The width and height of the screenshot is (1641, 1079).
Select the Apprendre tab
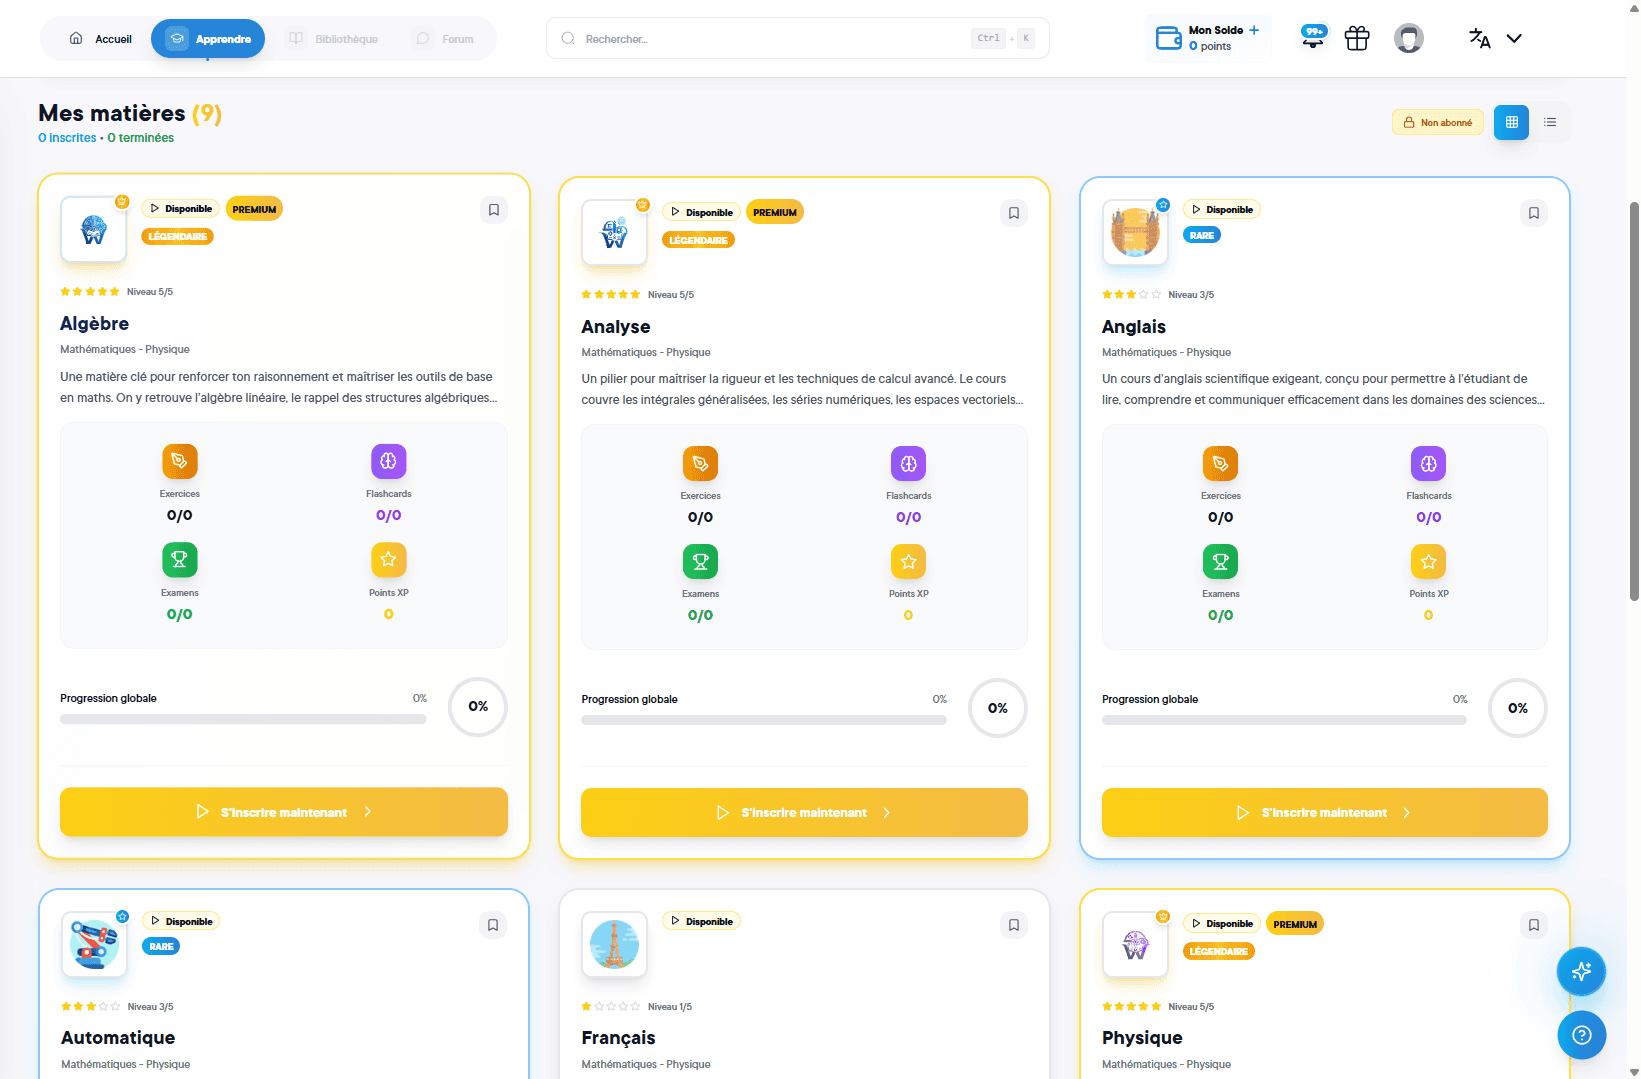[208, 39]
